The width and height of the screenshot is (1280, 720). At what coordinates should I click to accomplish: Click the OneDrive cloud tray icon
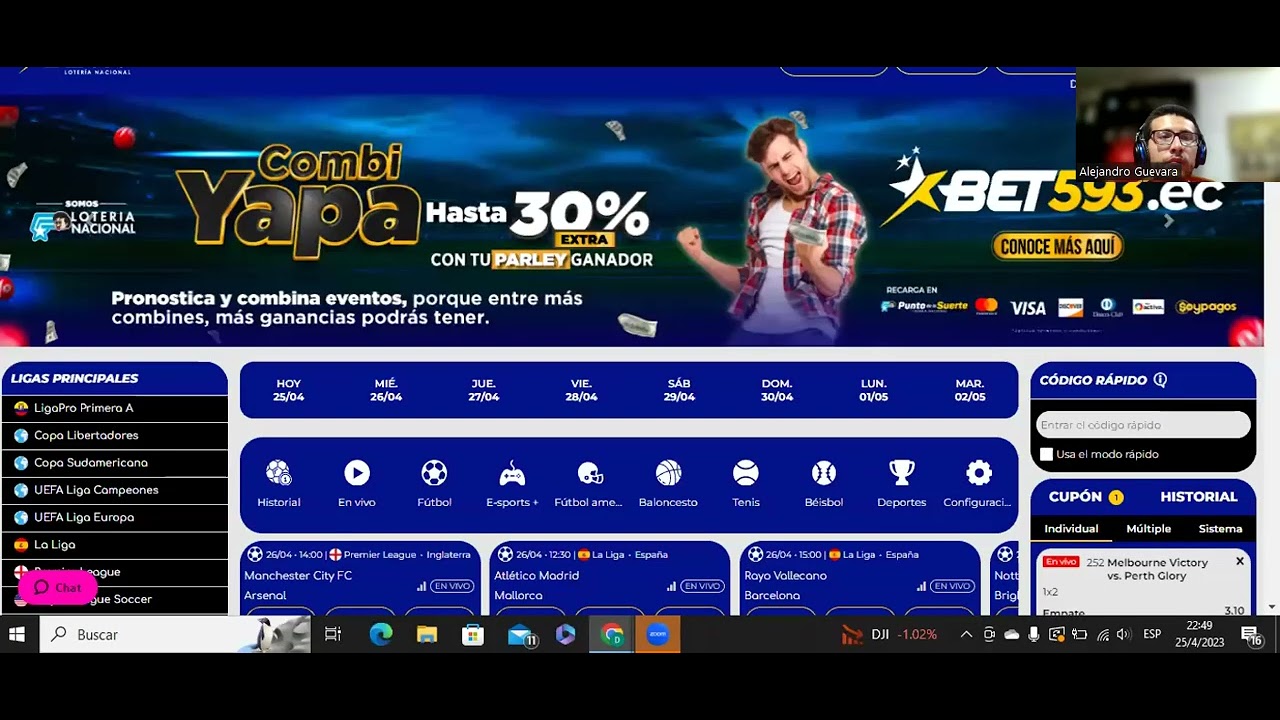pyautogui.click(x=1011, y=634)
